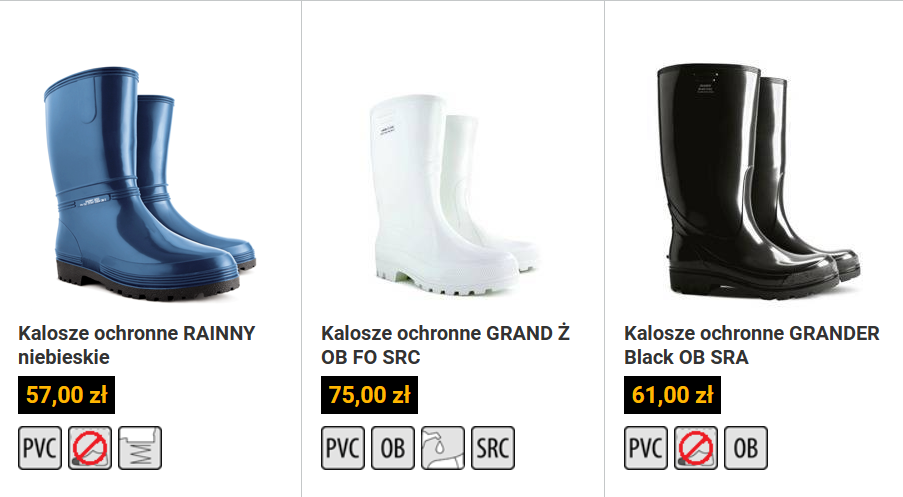This screenshot has width=903, height=497.
Task: Click the no-toecap prohibition icon under RAINNY
Action: [x=90, y=448]
